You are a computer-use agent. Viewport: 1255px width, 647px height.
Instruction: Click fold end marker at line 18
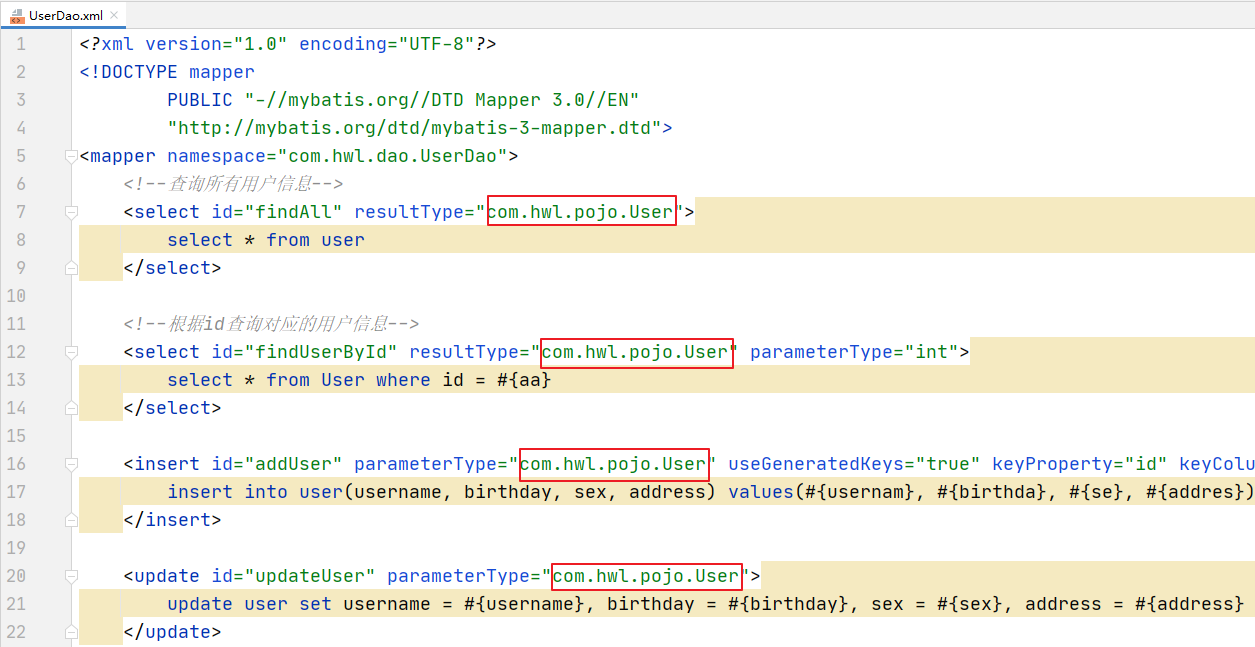70,520
